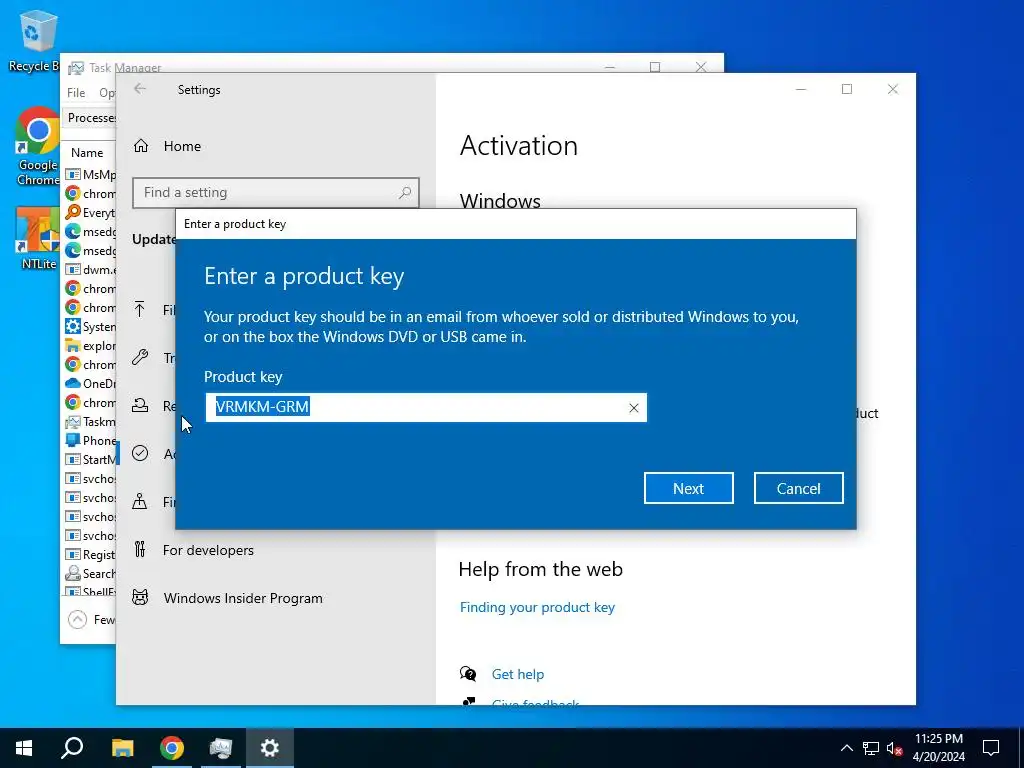Click the Recovery icon in Settings sidebar
Screen dimensions: 1024x768
tap(140, 406)
